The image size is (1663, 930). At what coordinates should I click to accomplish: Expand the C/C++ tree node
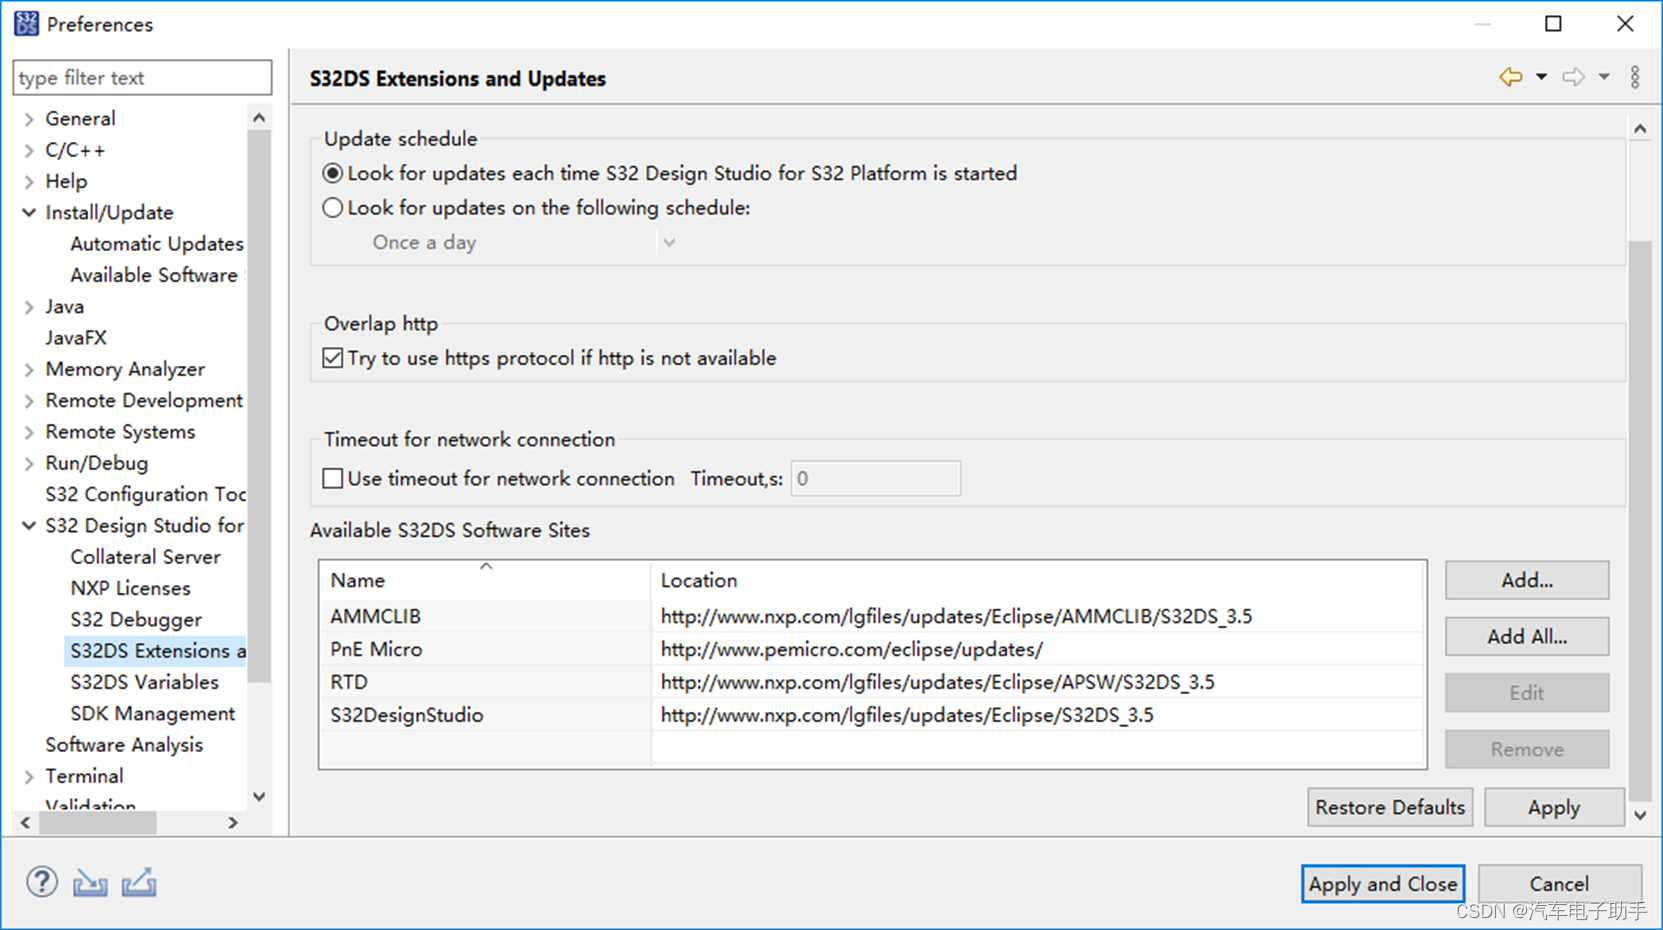29,150
